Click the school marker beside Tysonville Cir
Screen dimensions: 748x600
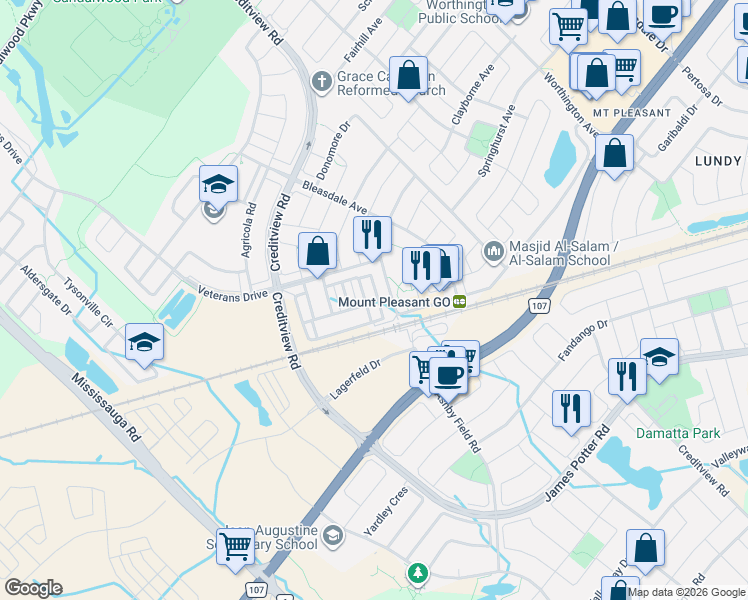click(144, 345)
